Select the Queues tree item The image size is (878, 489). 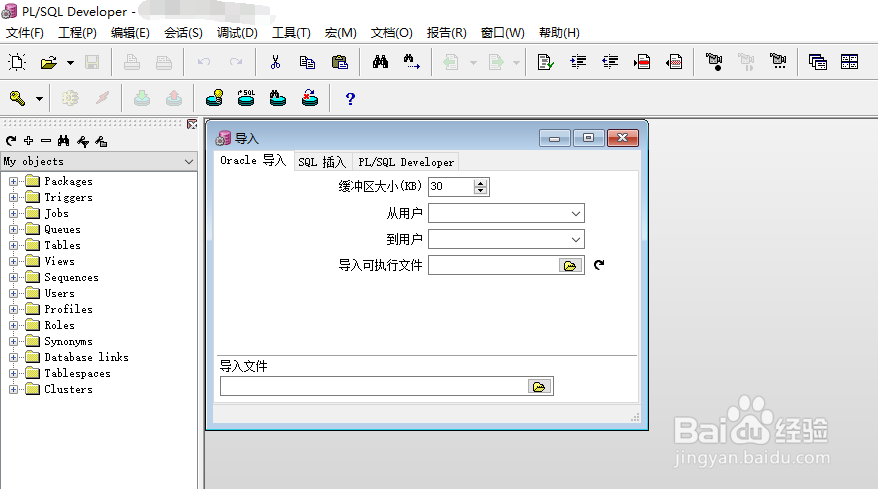62,230
